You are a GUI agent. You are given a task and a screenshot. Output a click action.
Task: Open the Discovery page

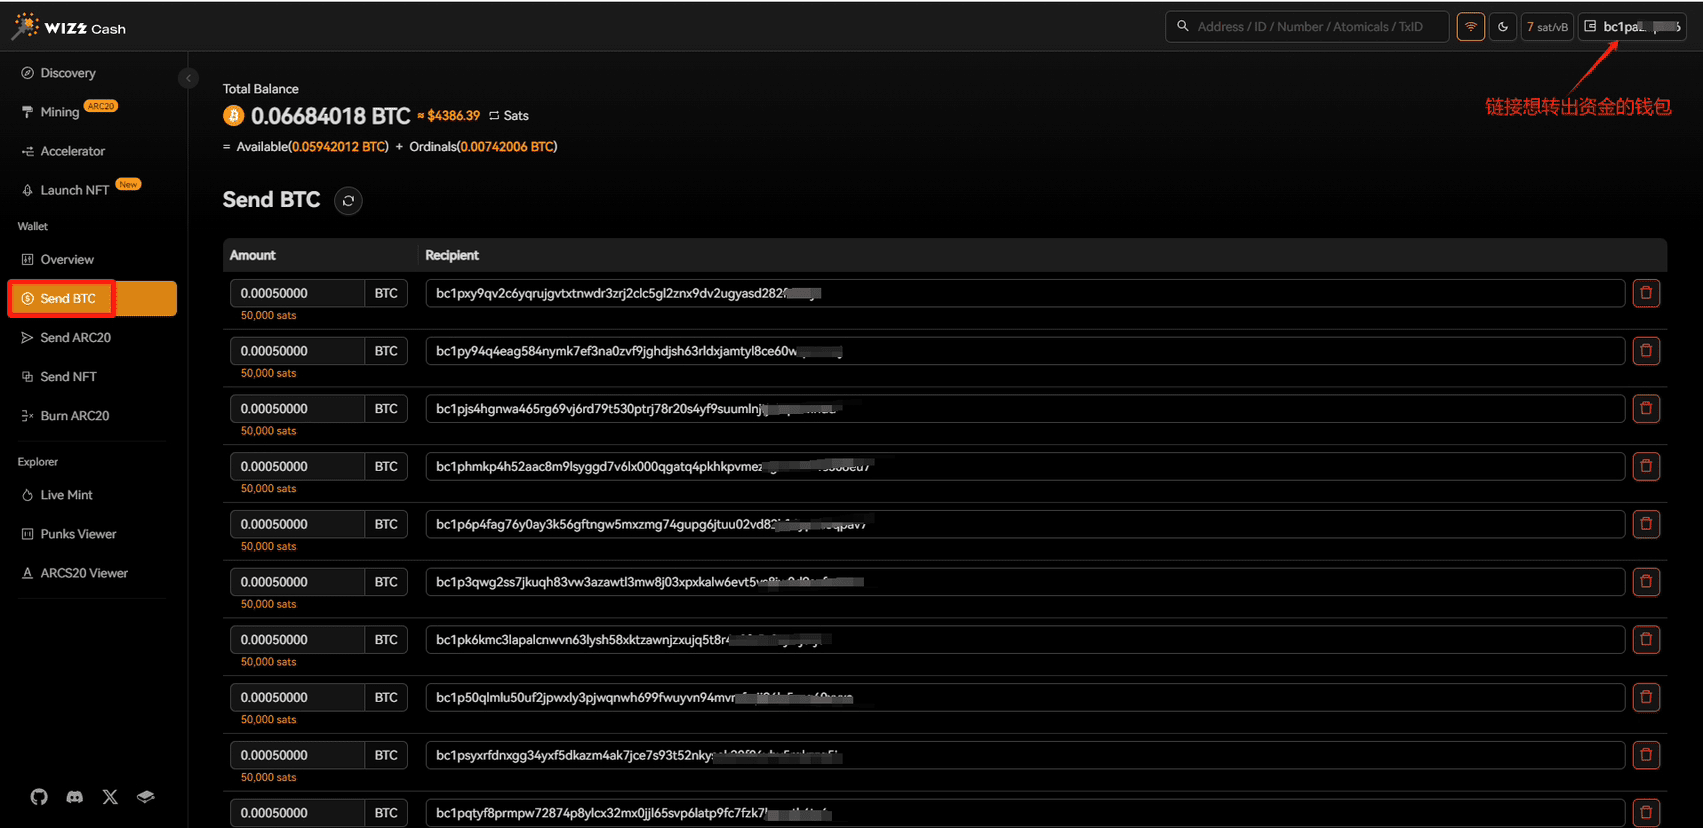(x=68, y=73)
